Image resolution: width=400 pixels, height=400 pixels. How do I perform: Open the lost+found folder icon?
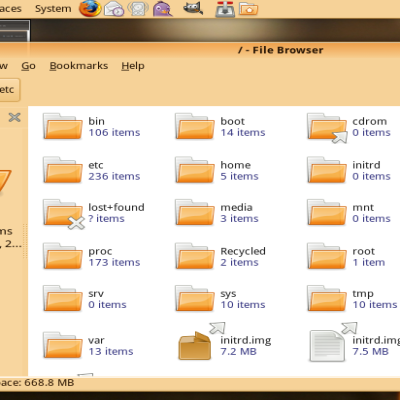coord(63,214)
